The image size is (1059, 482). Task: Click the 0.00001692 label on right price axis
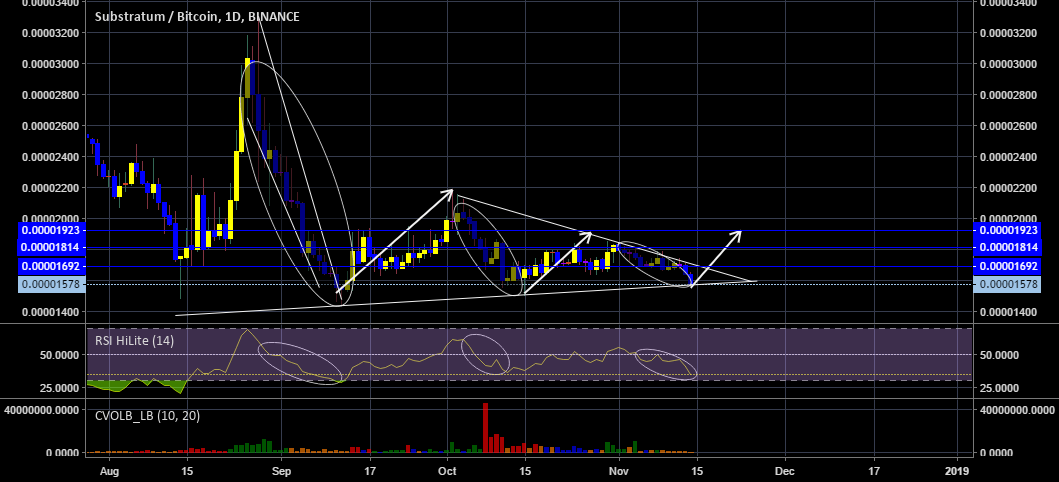pyautogui.click(x=1007, y=267)
